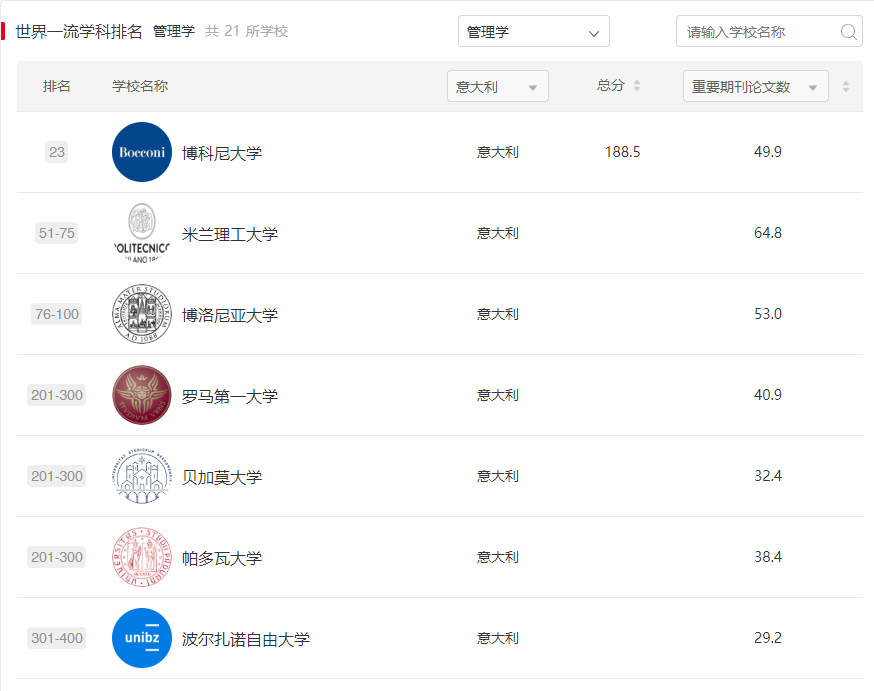Click value 53.0 in 博洛尼亚大学 row
The image size is (874, 691).
(768, 314)
